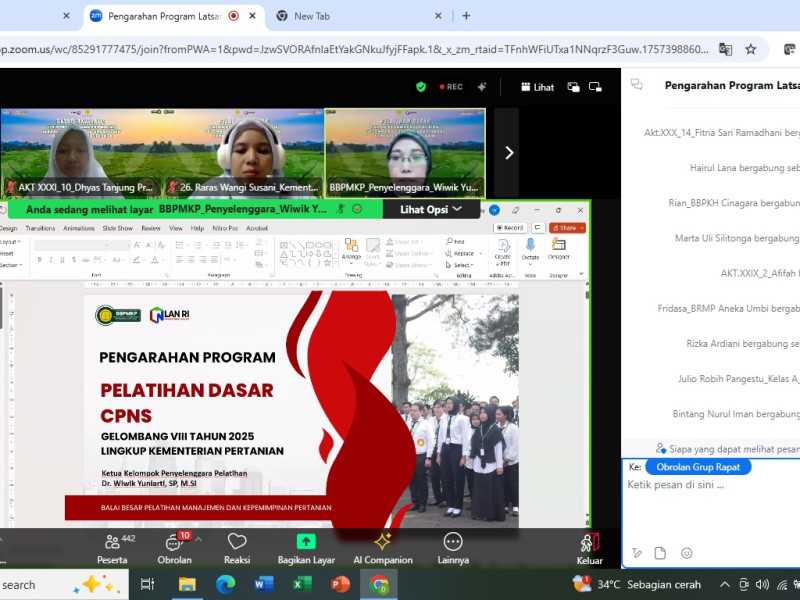
Task: Toggle the Obrolan chat panel
Action: pos(174,547)
